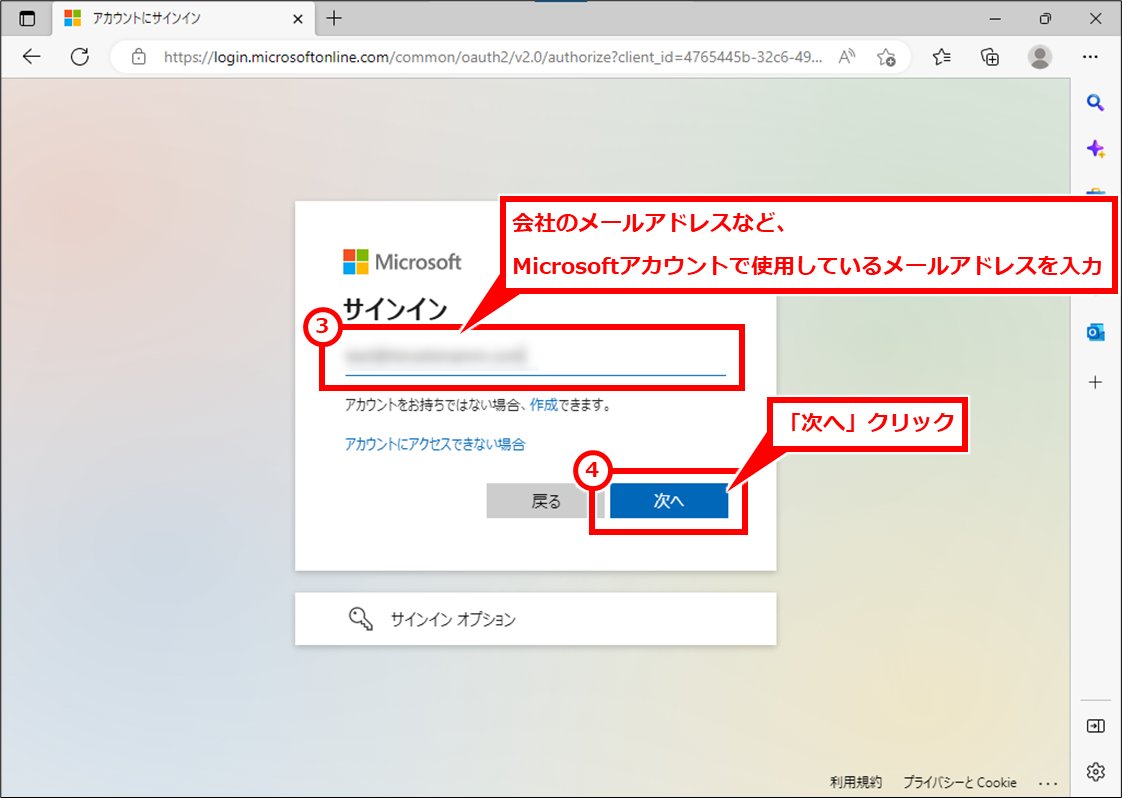This screenshot has width=1123, height=798.
Task: Add this page to favorites
Action: (x=886, y=57)
